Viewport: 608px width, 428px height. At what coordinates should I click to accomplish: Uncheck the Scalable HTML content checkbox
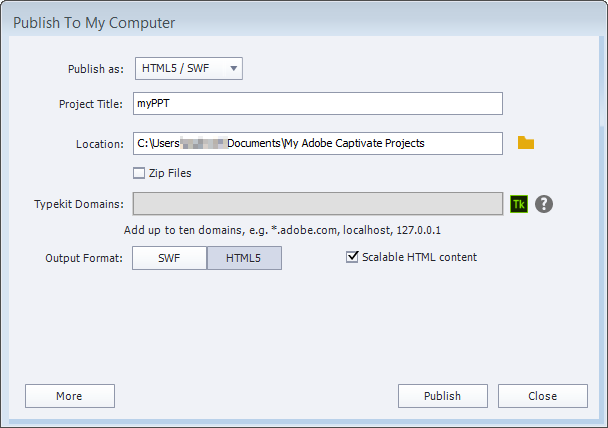pyautogui.click(x=352, y=257)
